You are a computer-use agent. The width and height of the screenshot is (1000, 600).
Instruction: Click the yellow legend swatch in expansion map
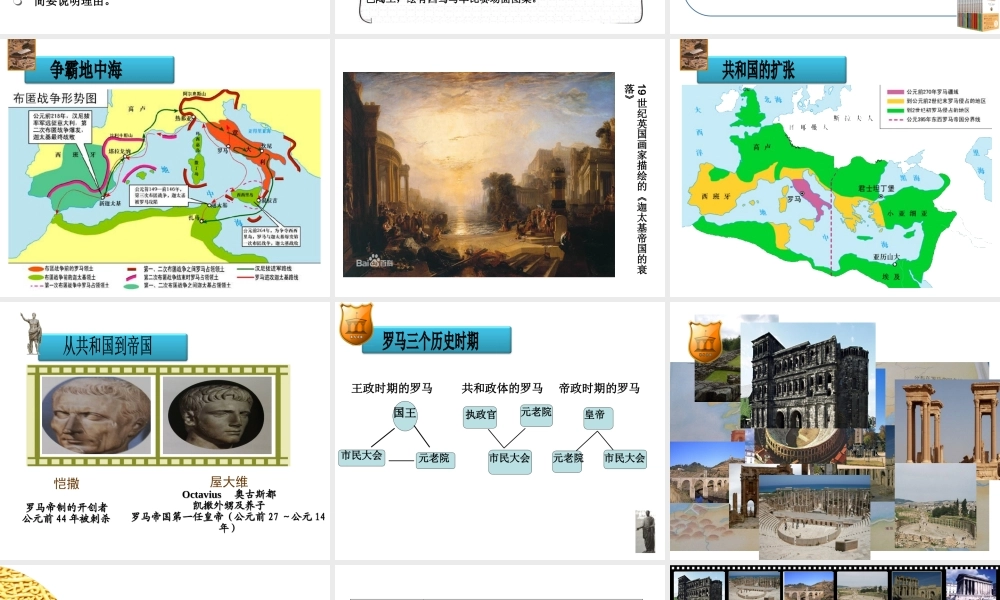[895, 101]
